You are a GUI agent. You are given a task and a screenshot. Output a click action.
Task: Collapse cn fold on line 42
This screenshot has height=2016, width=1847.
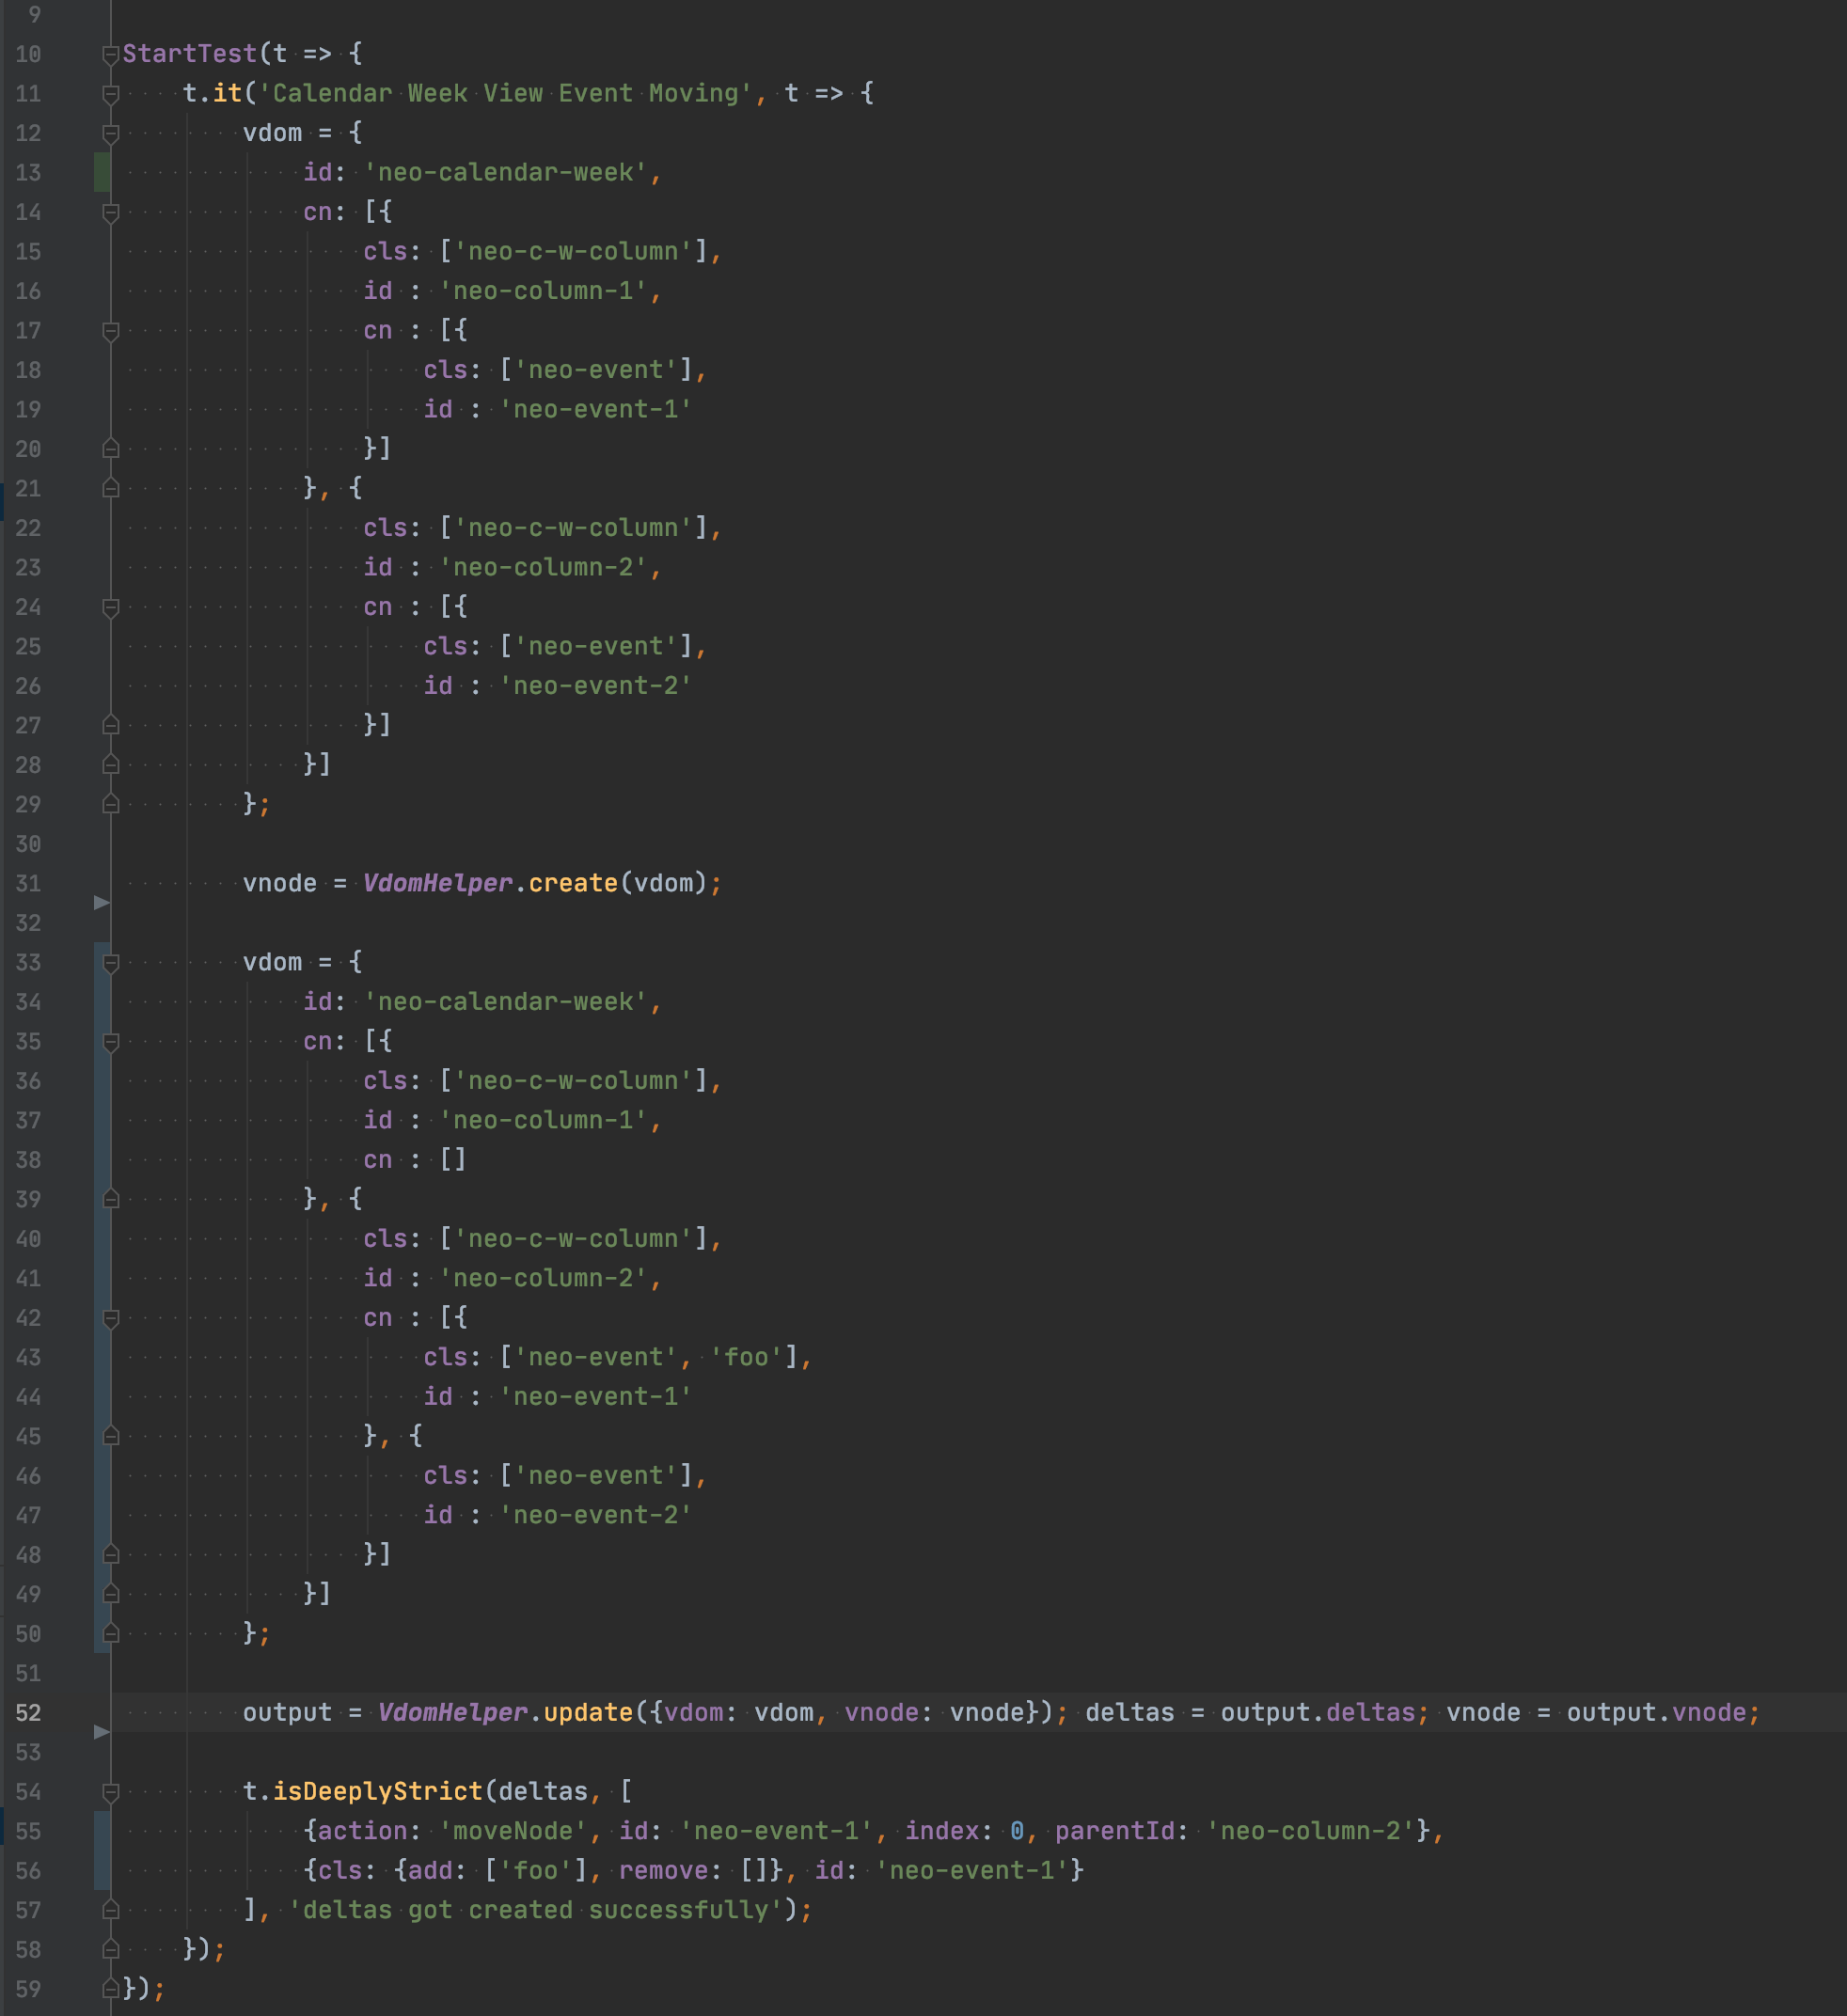pos(111,1318)
